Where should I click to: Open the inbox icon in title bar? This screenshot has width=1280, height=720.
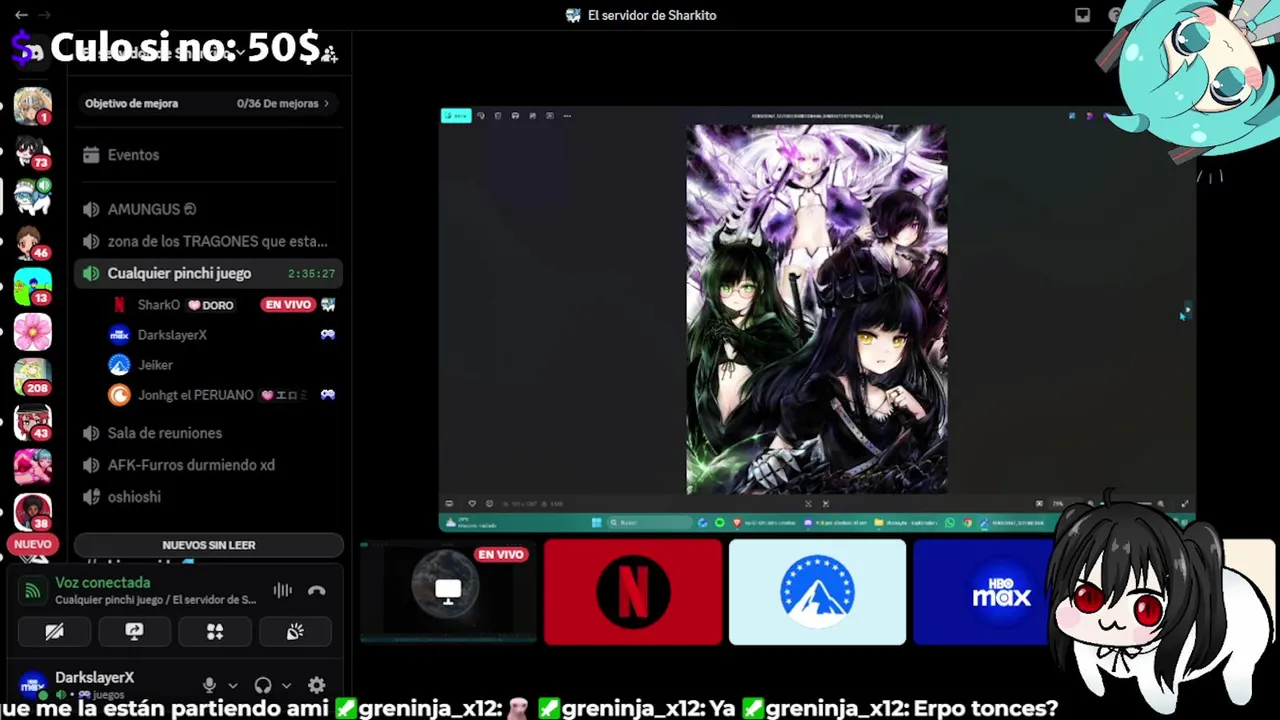point(1082,15)
